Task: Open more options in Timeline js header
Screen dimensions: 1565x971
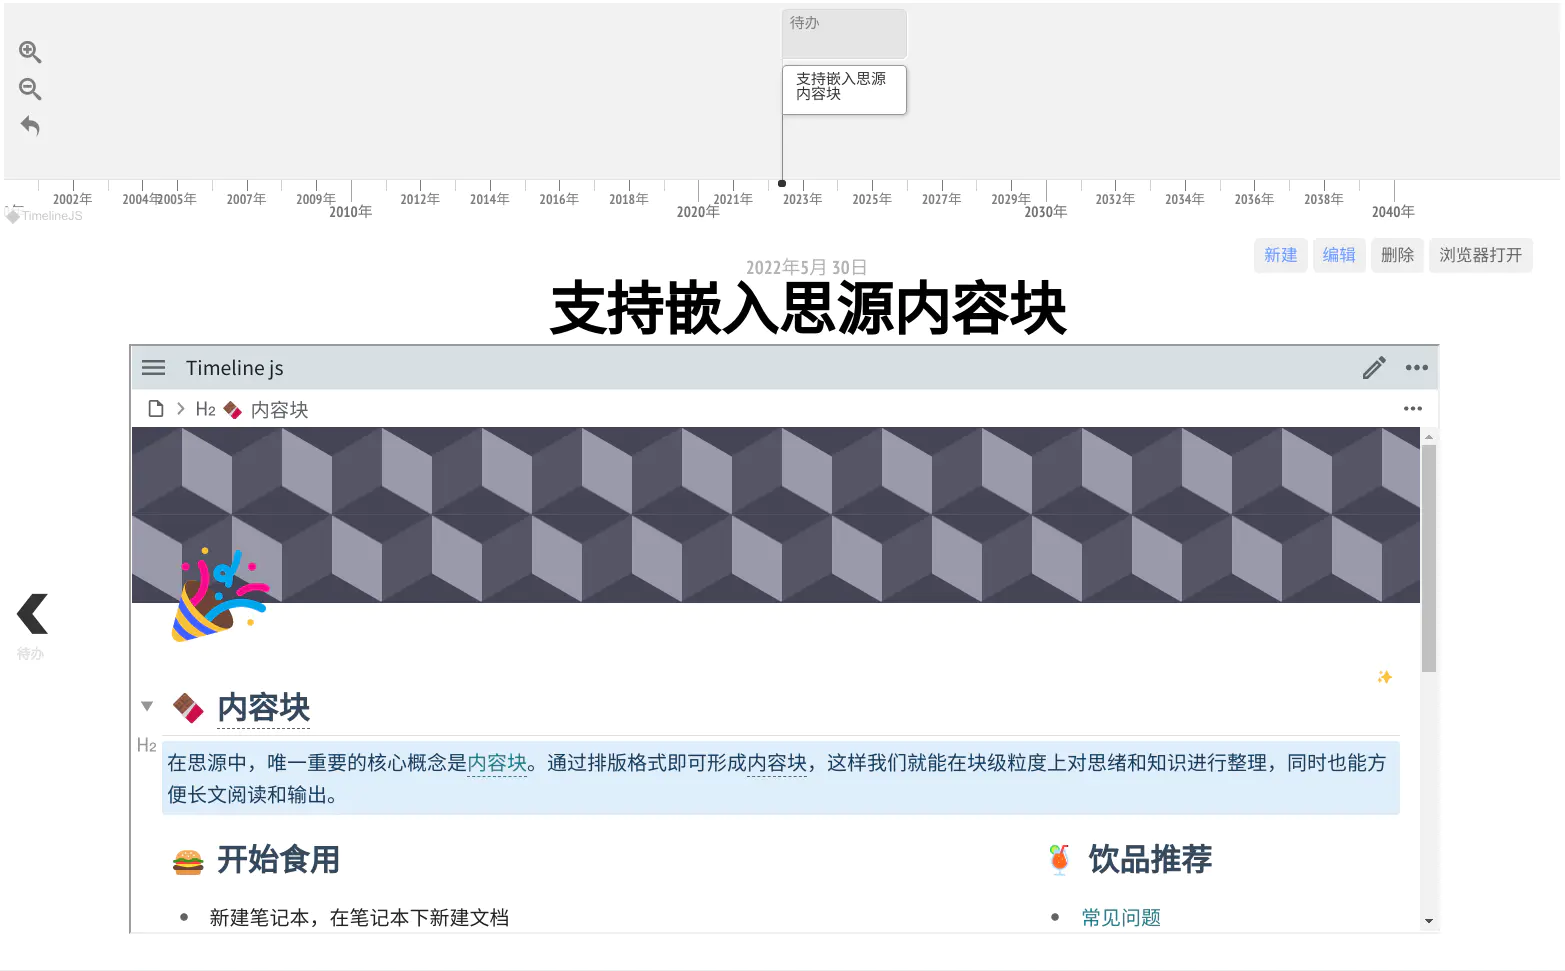Action: tap(1417, 368)
